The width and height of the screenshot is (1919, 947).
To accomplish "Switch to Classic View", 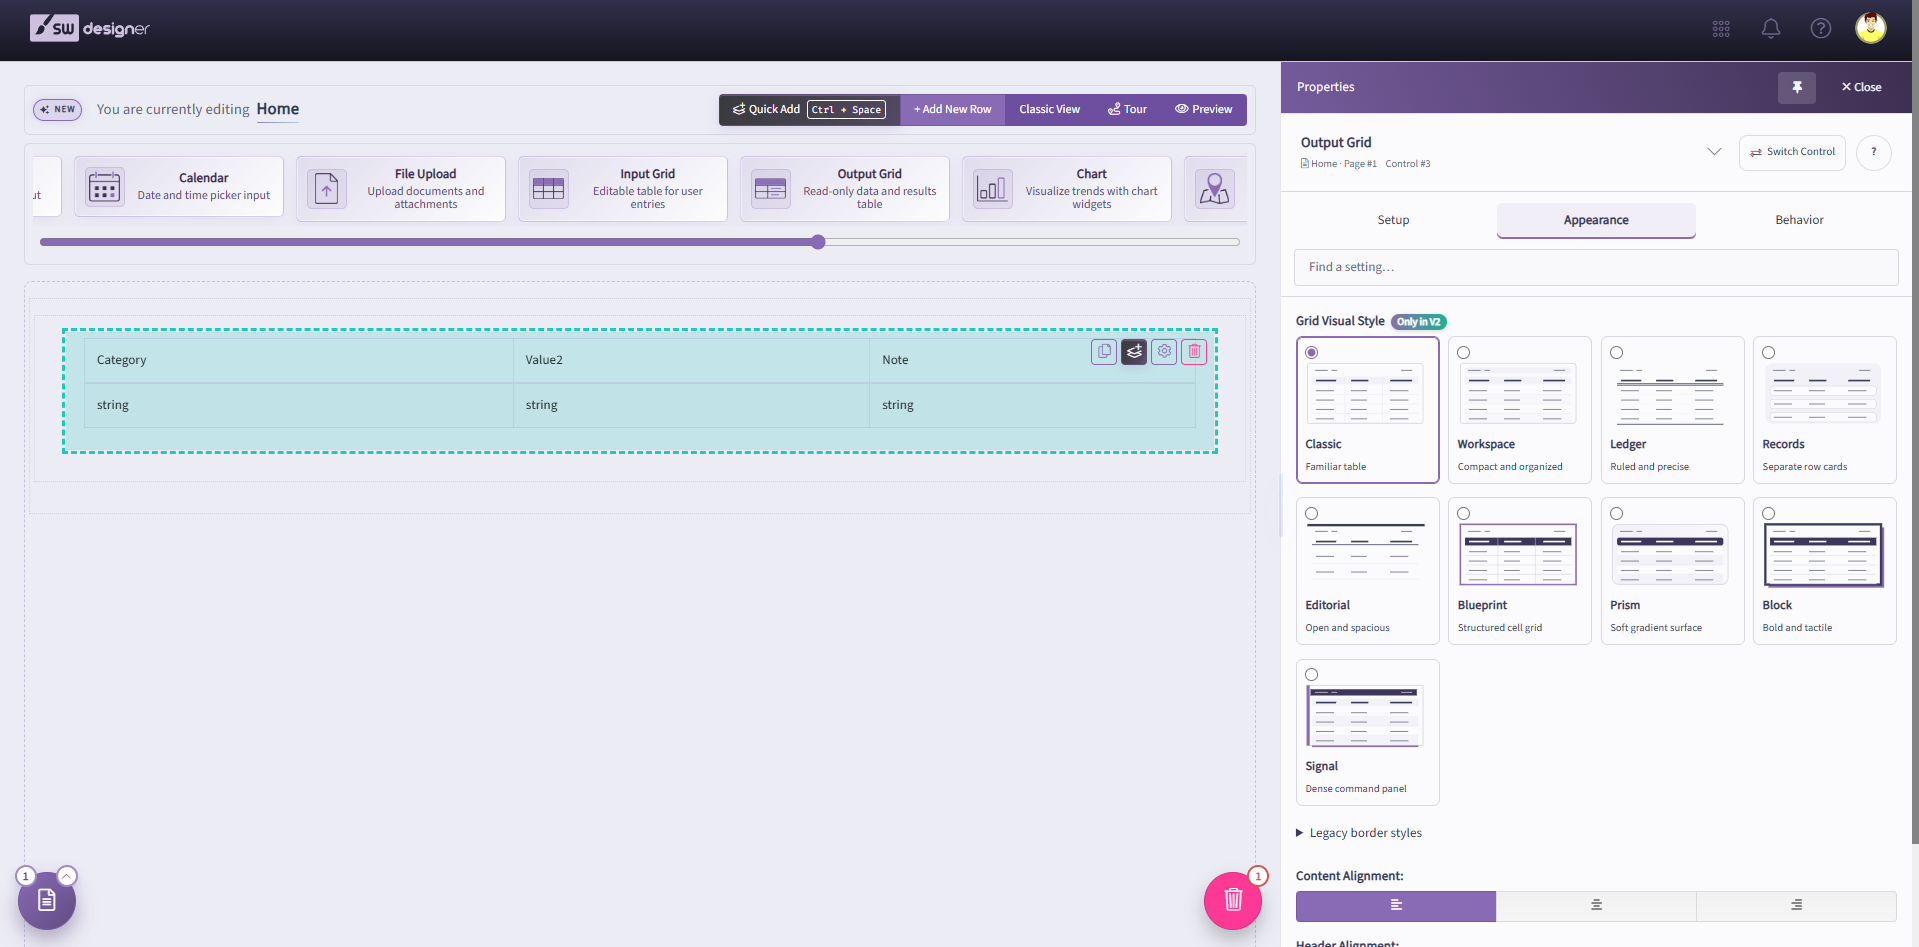I will pos(1049,110).
